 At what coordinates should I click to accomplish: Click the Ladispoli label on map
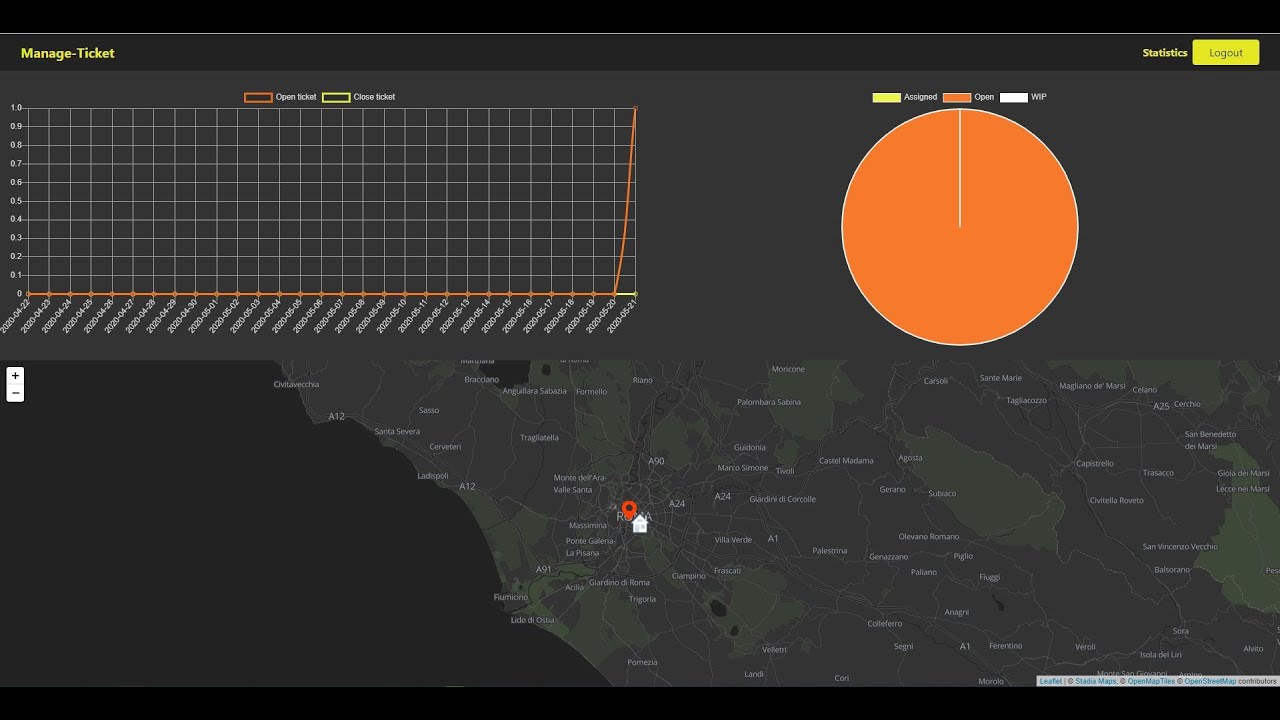[433, 475]
